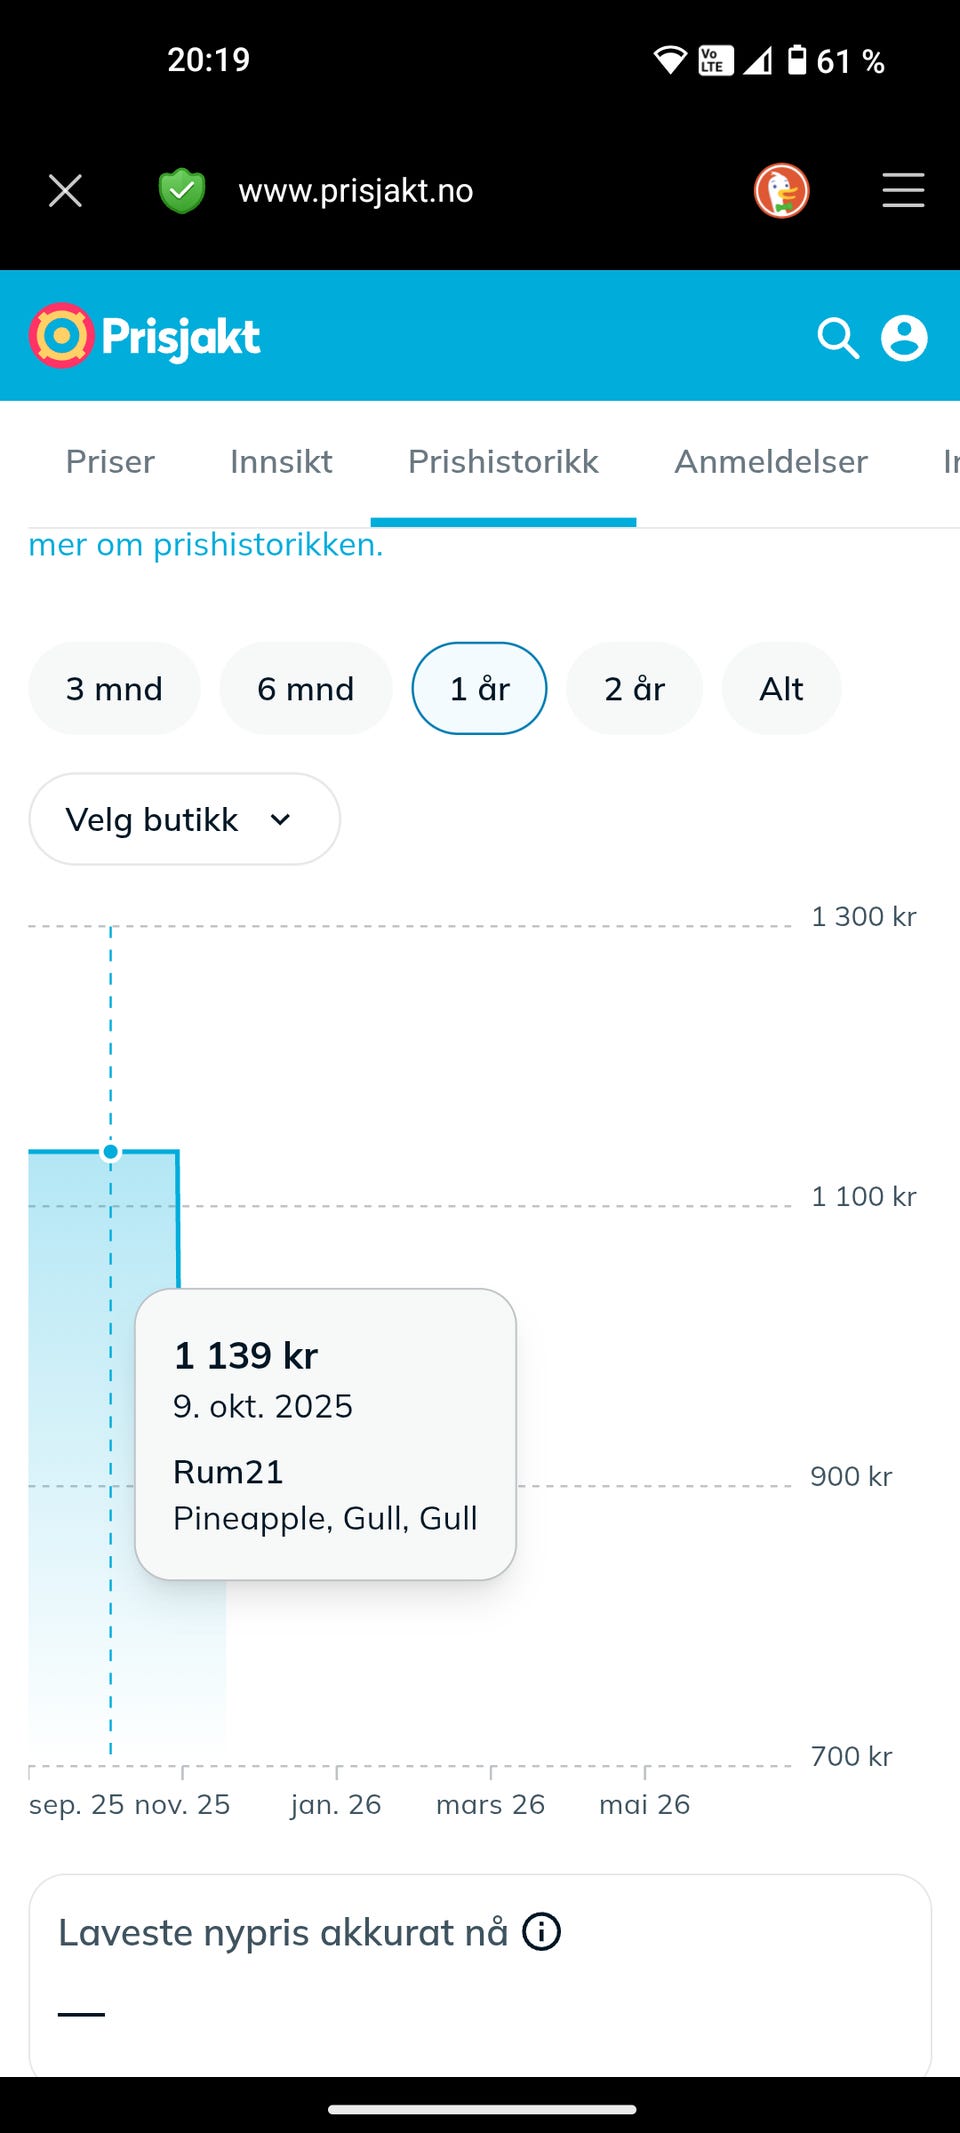Image resolution: width=960 pixels, height=2133 pixels.
Task: Show info about Laveste nypris
Action: pyautogui.click(x=542, y=1931)
